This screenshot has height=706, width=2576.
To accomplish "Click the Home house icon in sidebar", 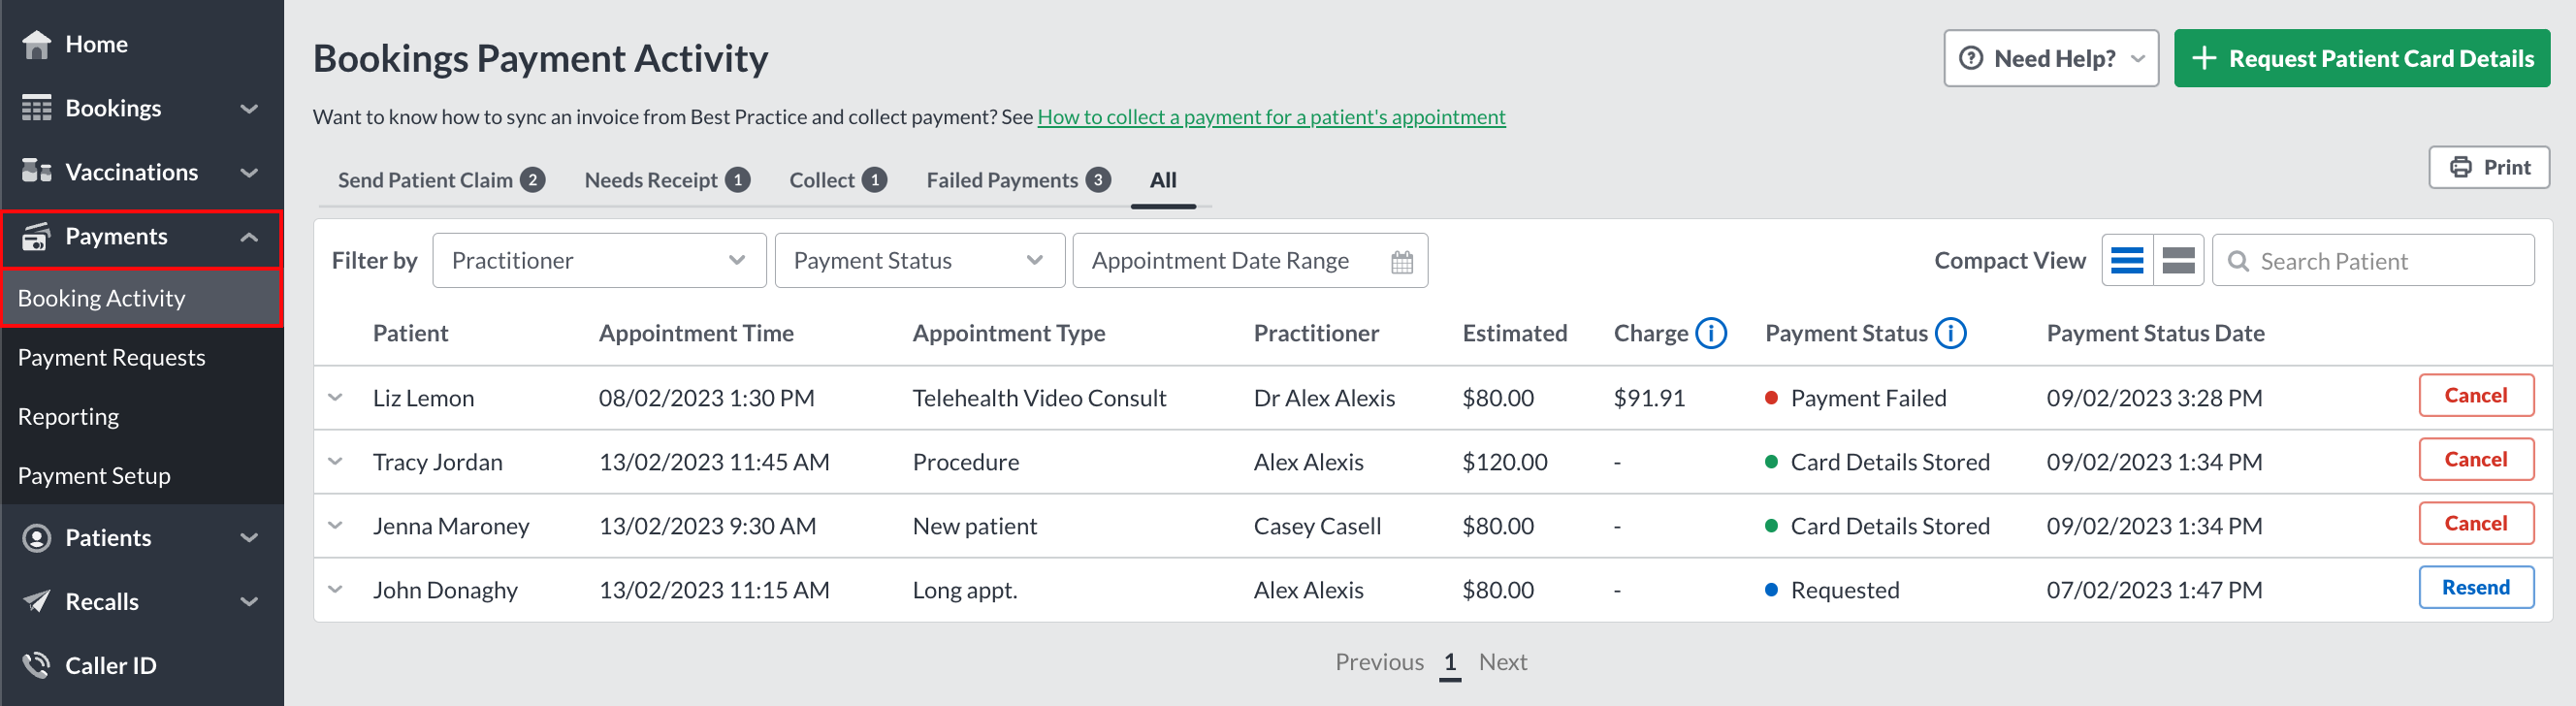I will pos(37,44).
